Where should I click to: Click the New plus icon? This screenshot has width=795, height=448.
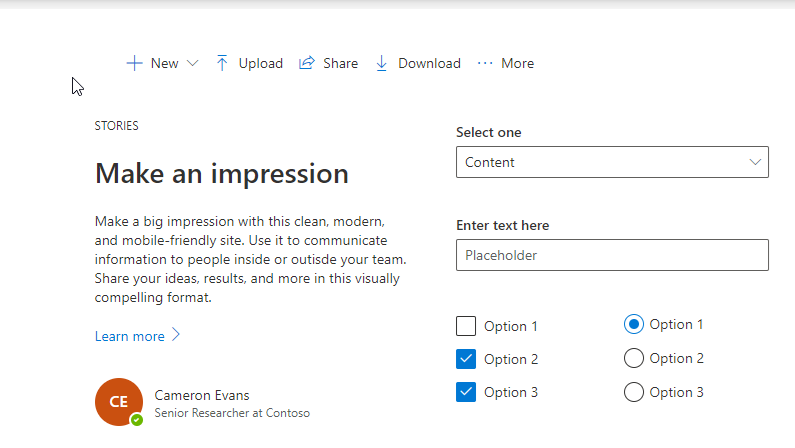pyautogui.click(x=134, y=63)
